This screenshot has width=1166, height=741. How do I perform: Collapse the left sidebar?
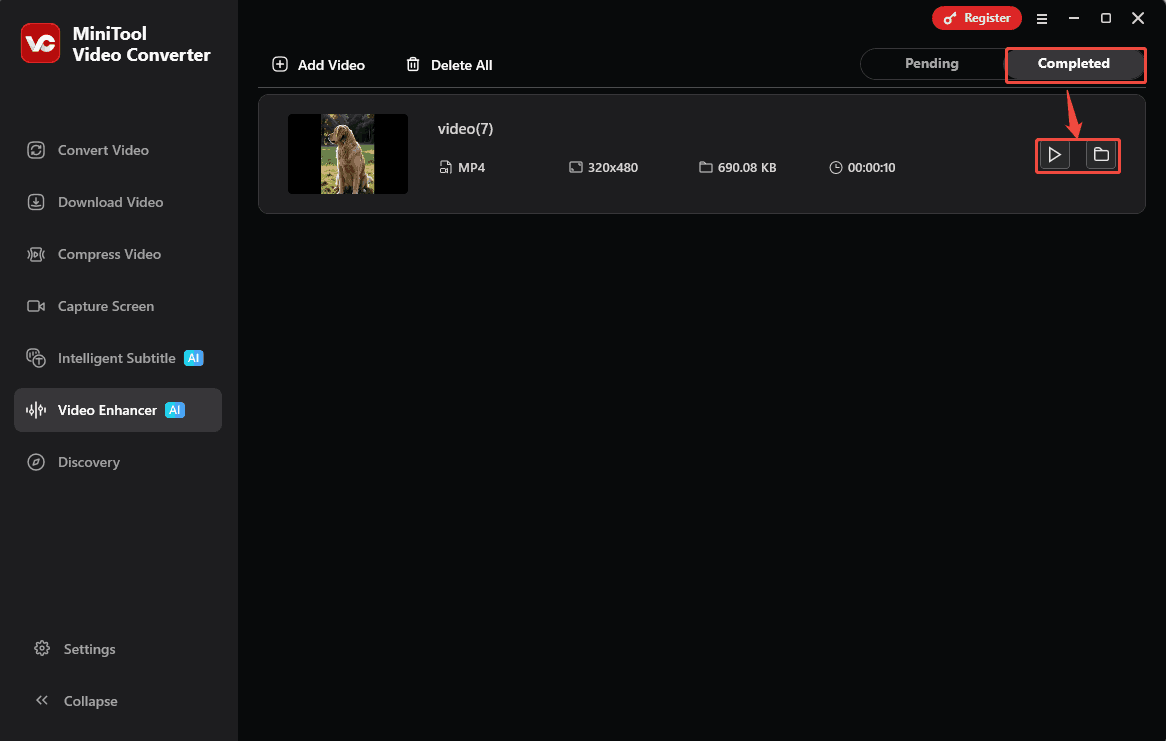(76, 701)
